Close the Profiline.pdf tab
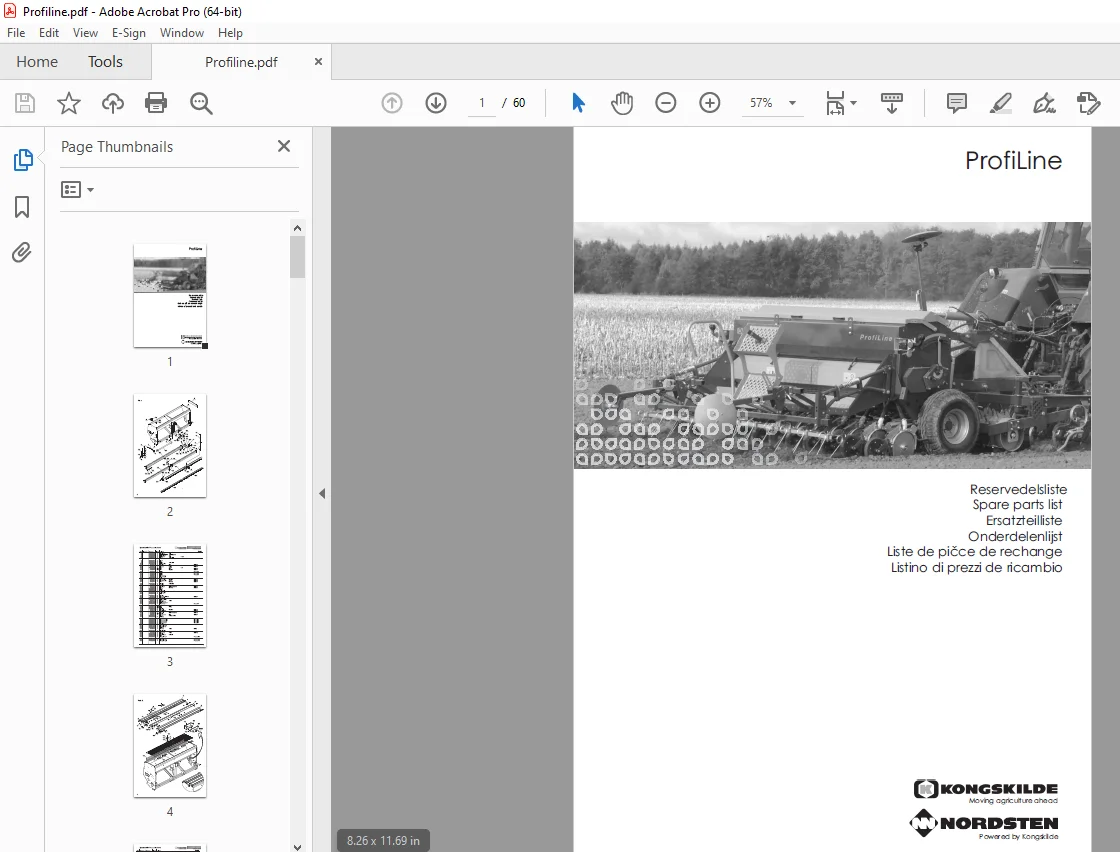The height and width of the screenshot is (852, 1120). 319,61
